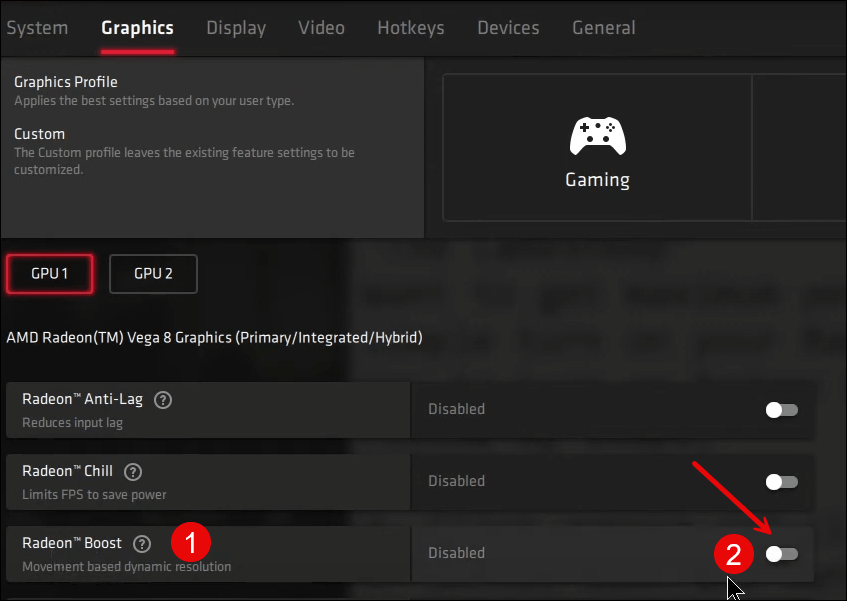Viewport: 847px width, 601px height.
Task: Open help for Radeon Anti-Lag
Action: [x=163, y=400]
